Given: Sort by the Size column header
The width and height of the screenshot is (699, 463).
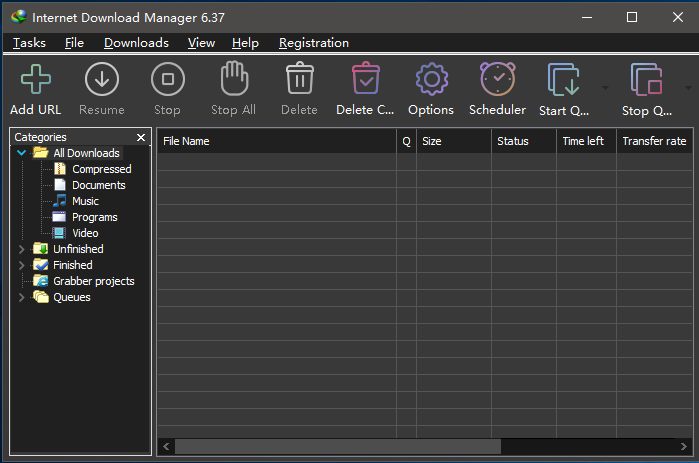Looking at the screenshot, I should point(454,141).
